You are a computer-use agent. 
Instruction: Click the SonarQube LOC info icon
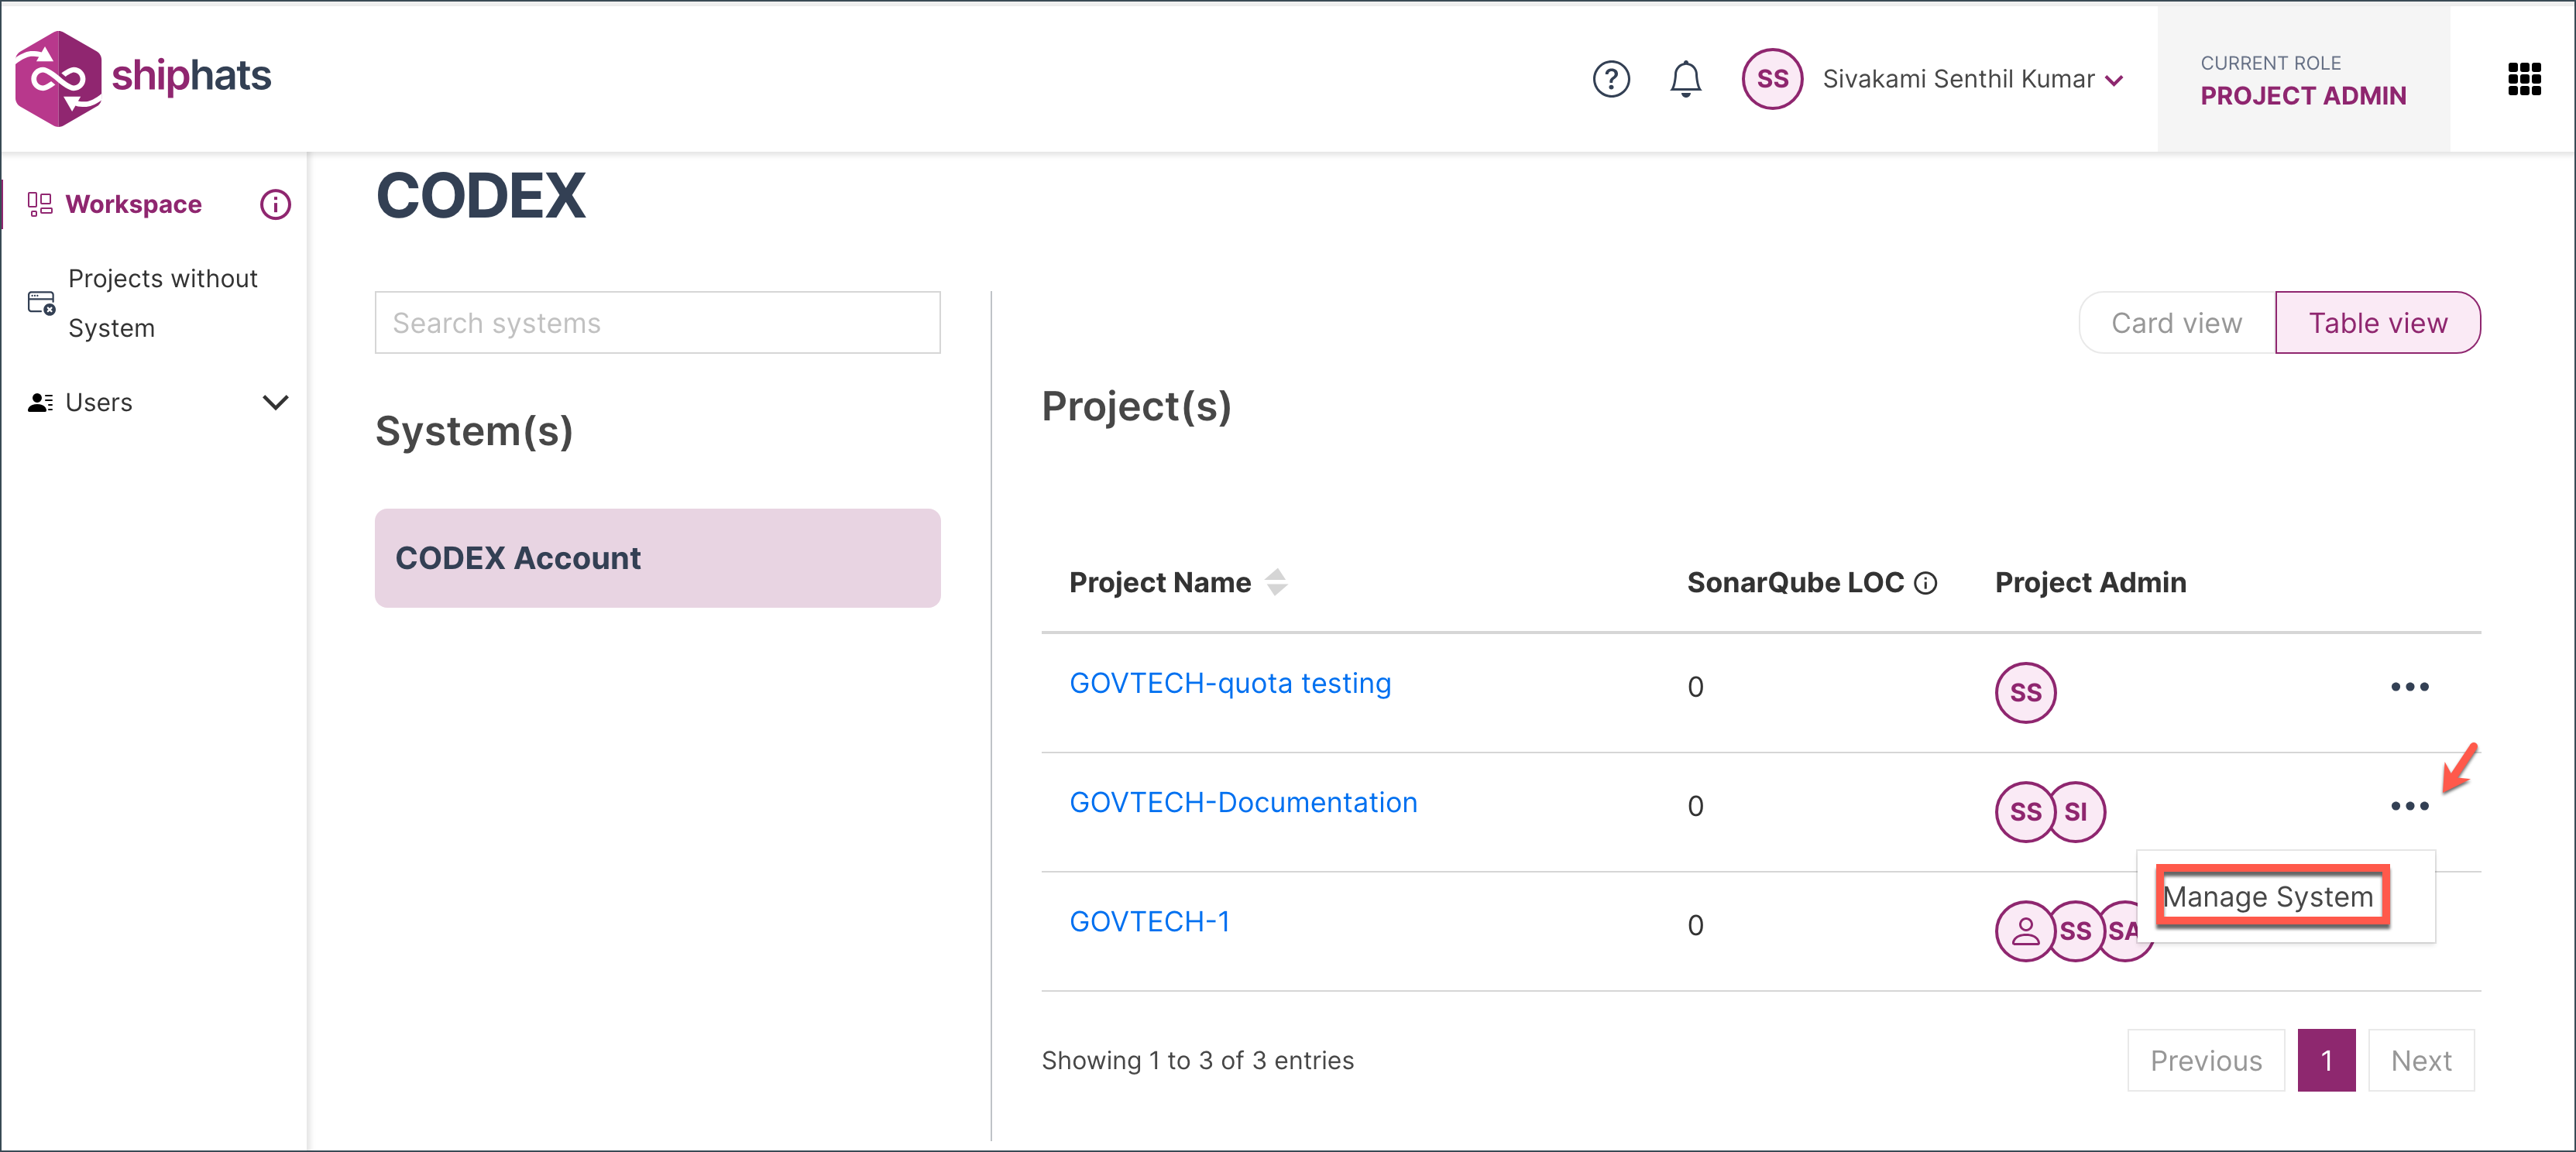[1925, 583]
